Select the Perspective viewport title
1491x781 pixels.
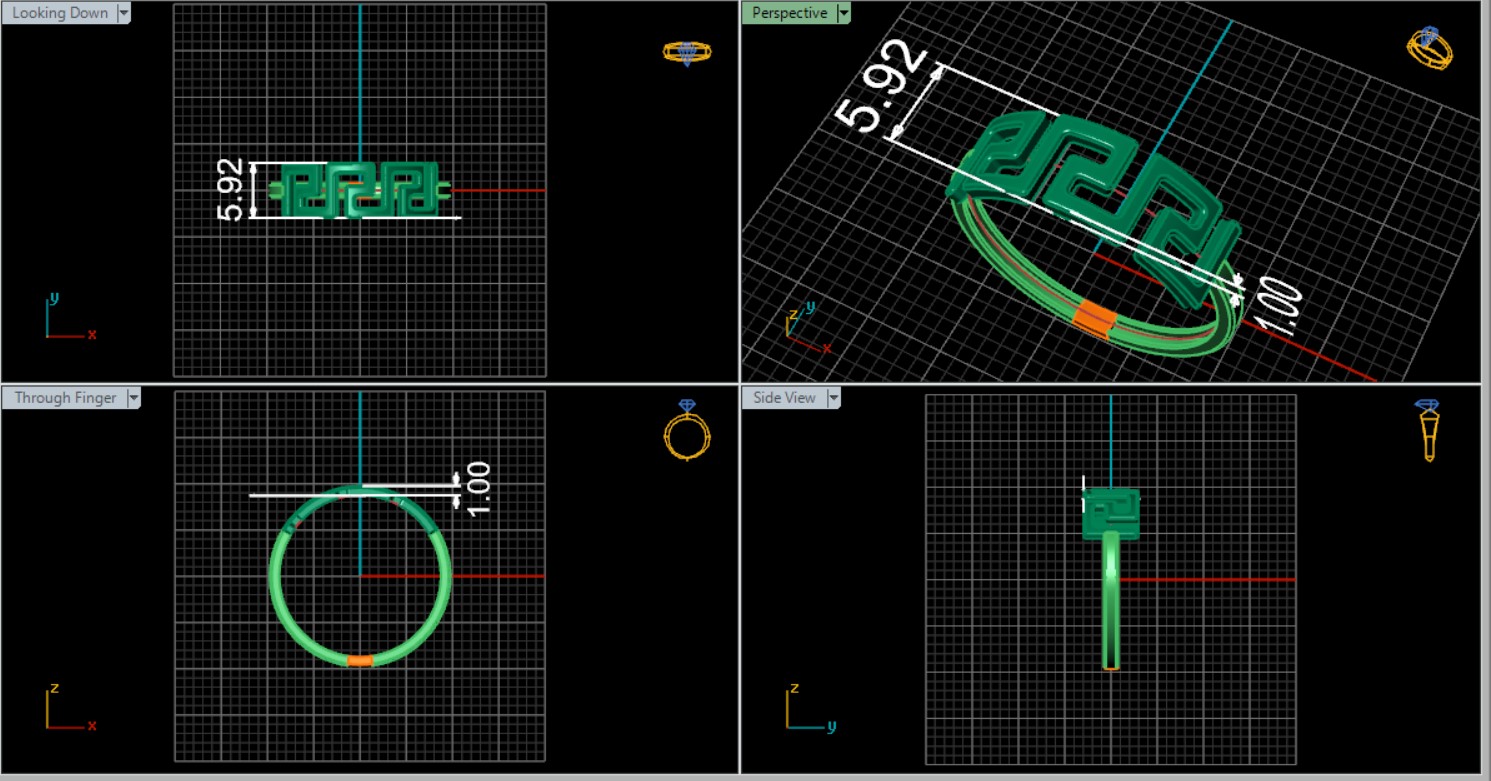[x=789, y=13]
